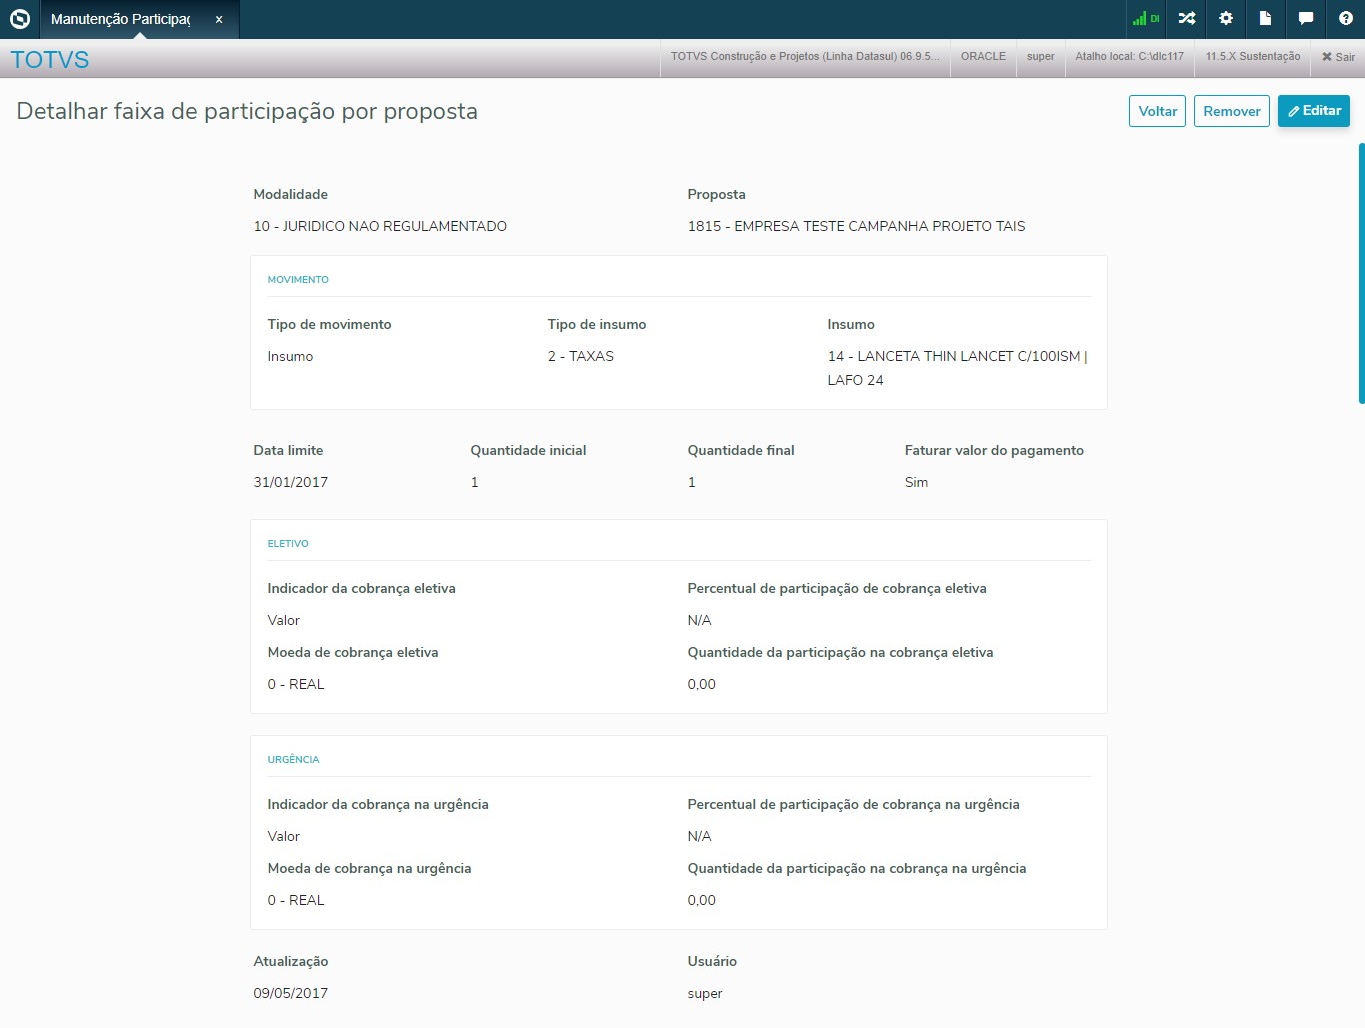Click the document page icon
Image resolution: width=1365 pixels, height=1028 pixels.
(1265, 19)
